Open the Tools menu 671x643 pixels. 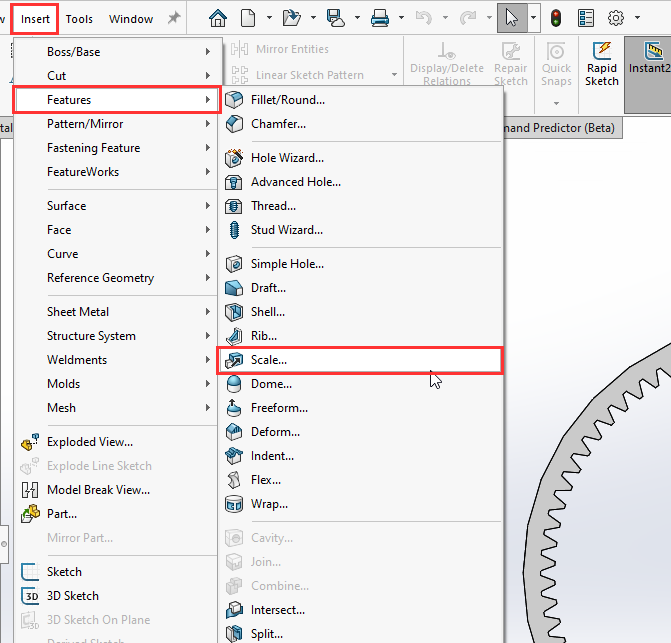(x=79, y=19)
